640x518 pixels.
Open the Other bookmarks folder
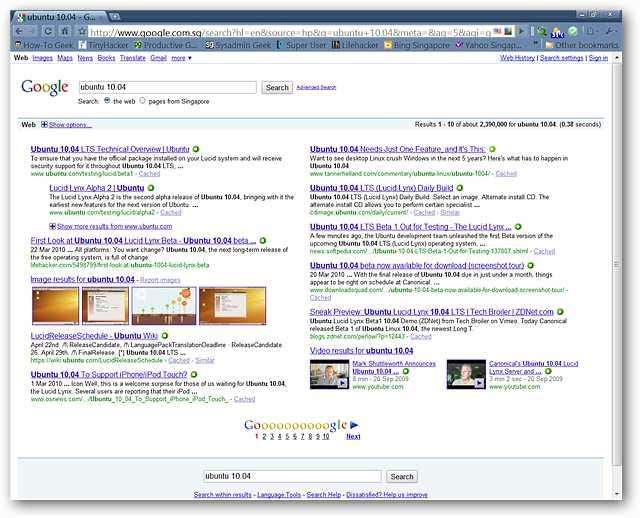click(582, 44)
